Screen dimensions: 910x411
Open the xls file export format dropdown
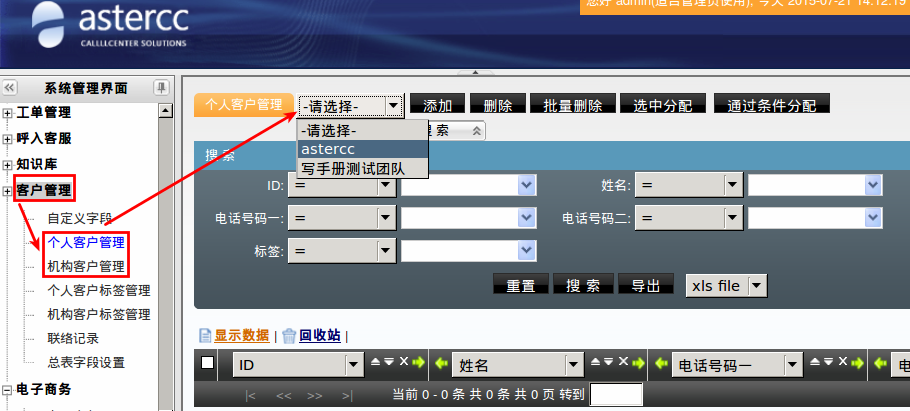coord(756,286)
